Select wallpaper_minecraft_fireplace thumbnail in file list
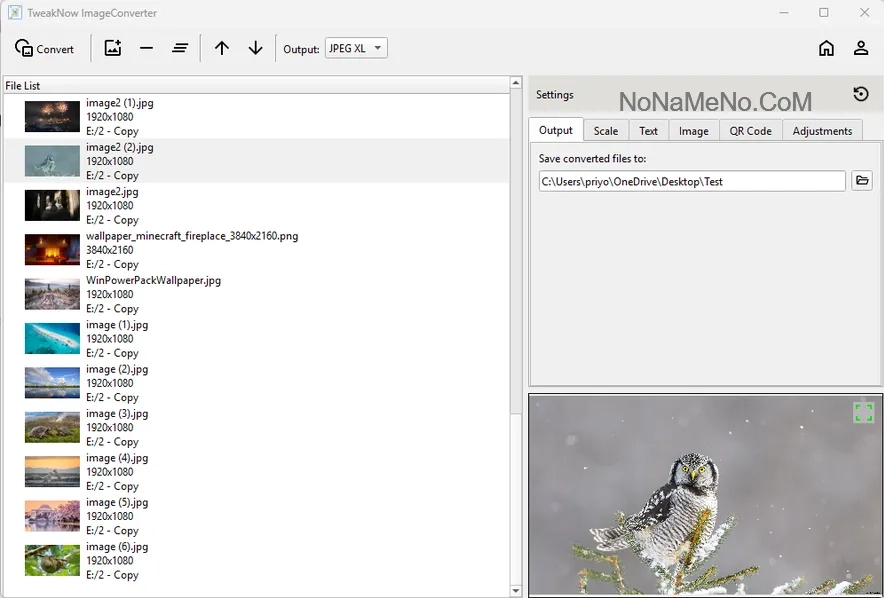Image resolution: width=884 pixels, height=598 pixels. pyautogui.click(x=52, y=250)
